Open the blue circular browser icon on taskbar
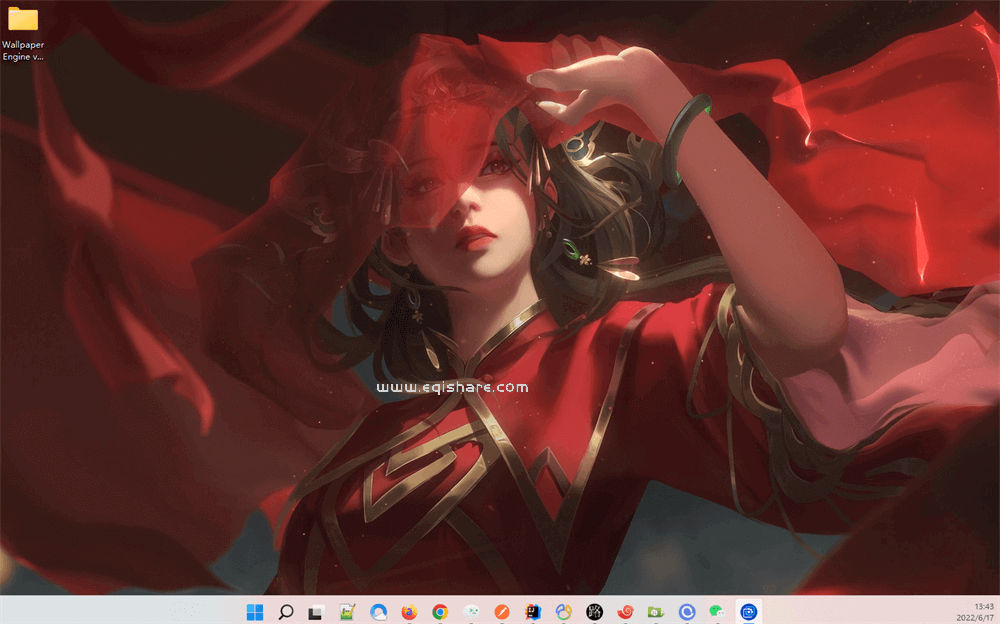This screenshot has width=1000, height=624. tap(685, 610)
